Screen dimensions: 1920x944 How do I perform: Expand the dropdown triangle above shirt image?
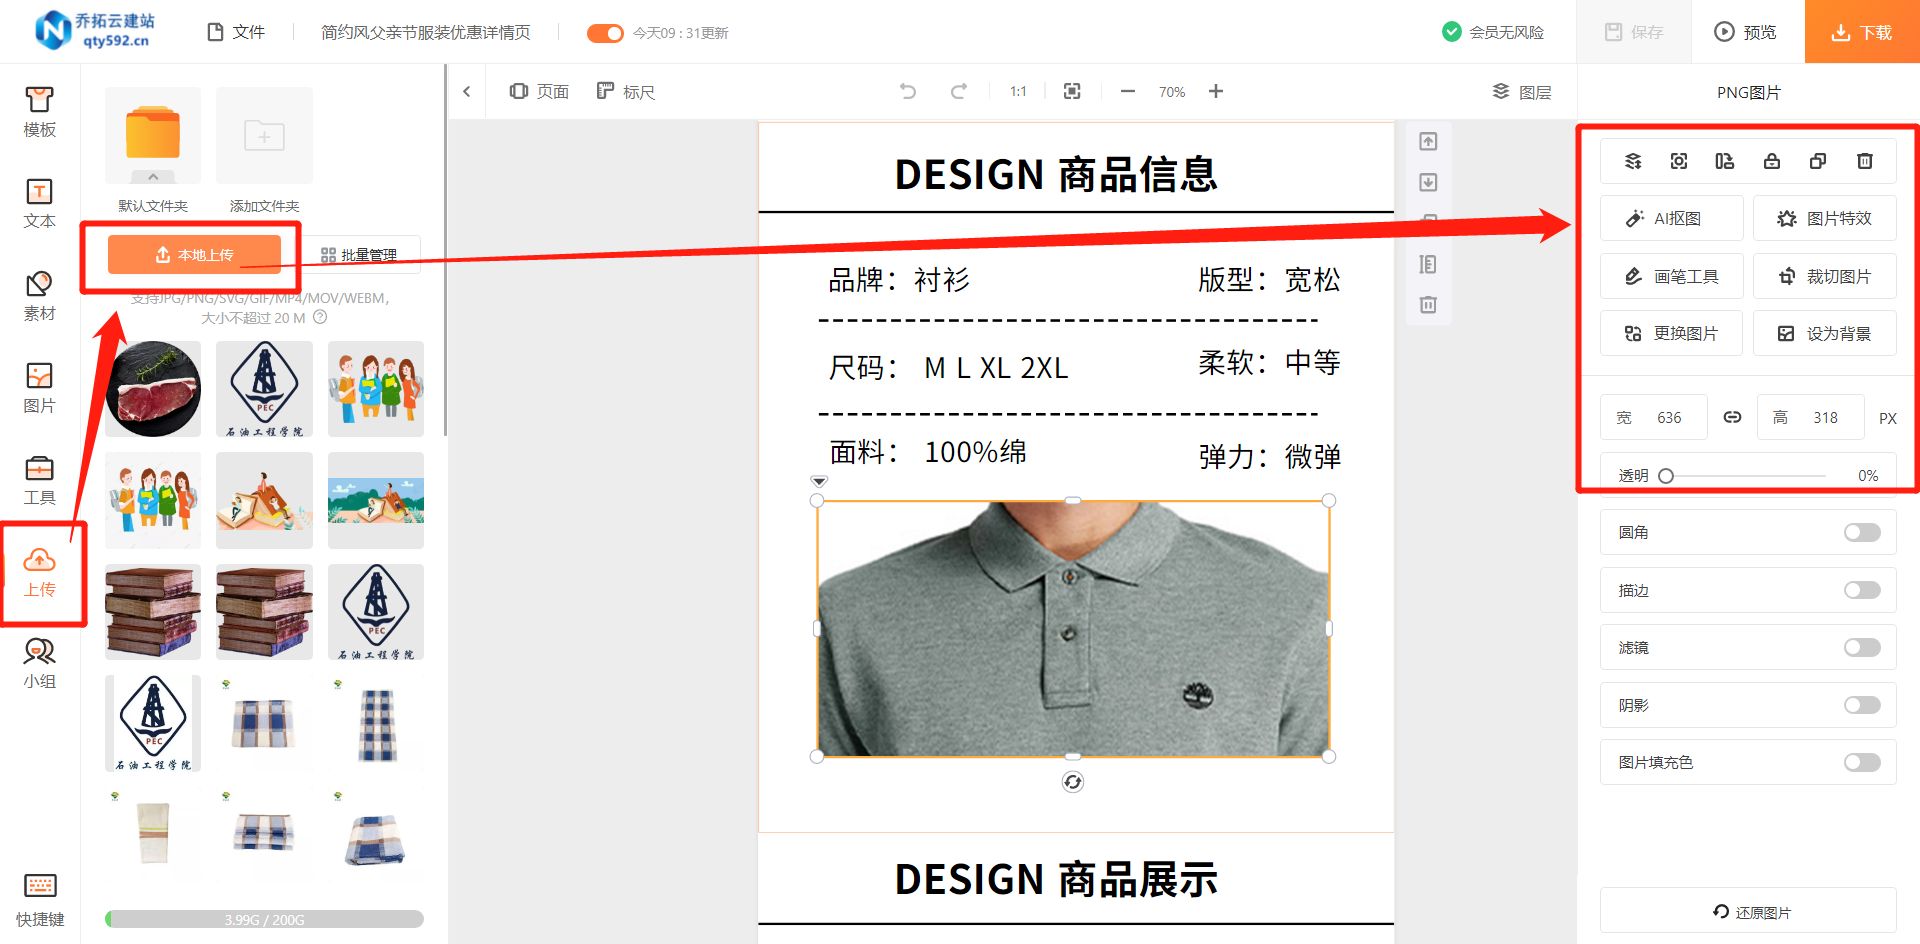coord(819,482)
